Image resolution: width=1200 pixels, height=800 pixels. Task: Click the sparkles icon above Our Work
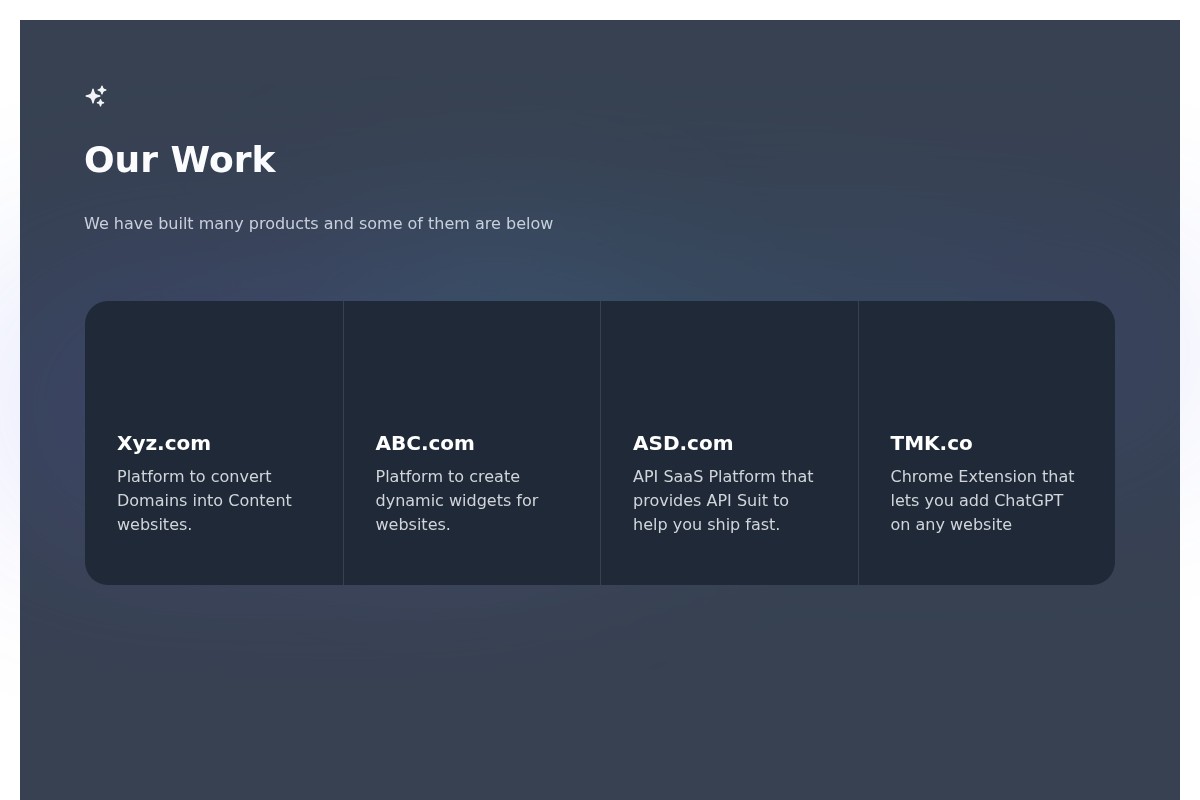point(95,96)
